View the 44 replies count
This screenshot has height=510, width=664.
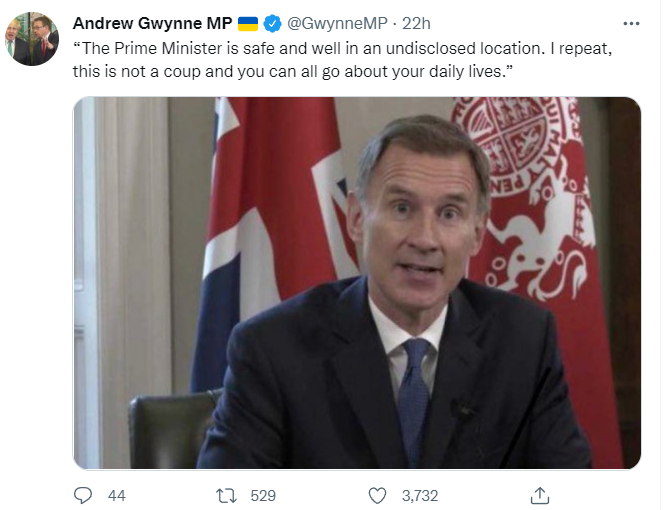click(x=116, y=496)
